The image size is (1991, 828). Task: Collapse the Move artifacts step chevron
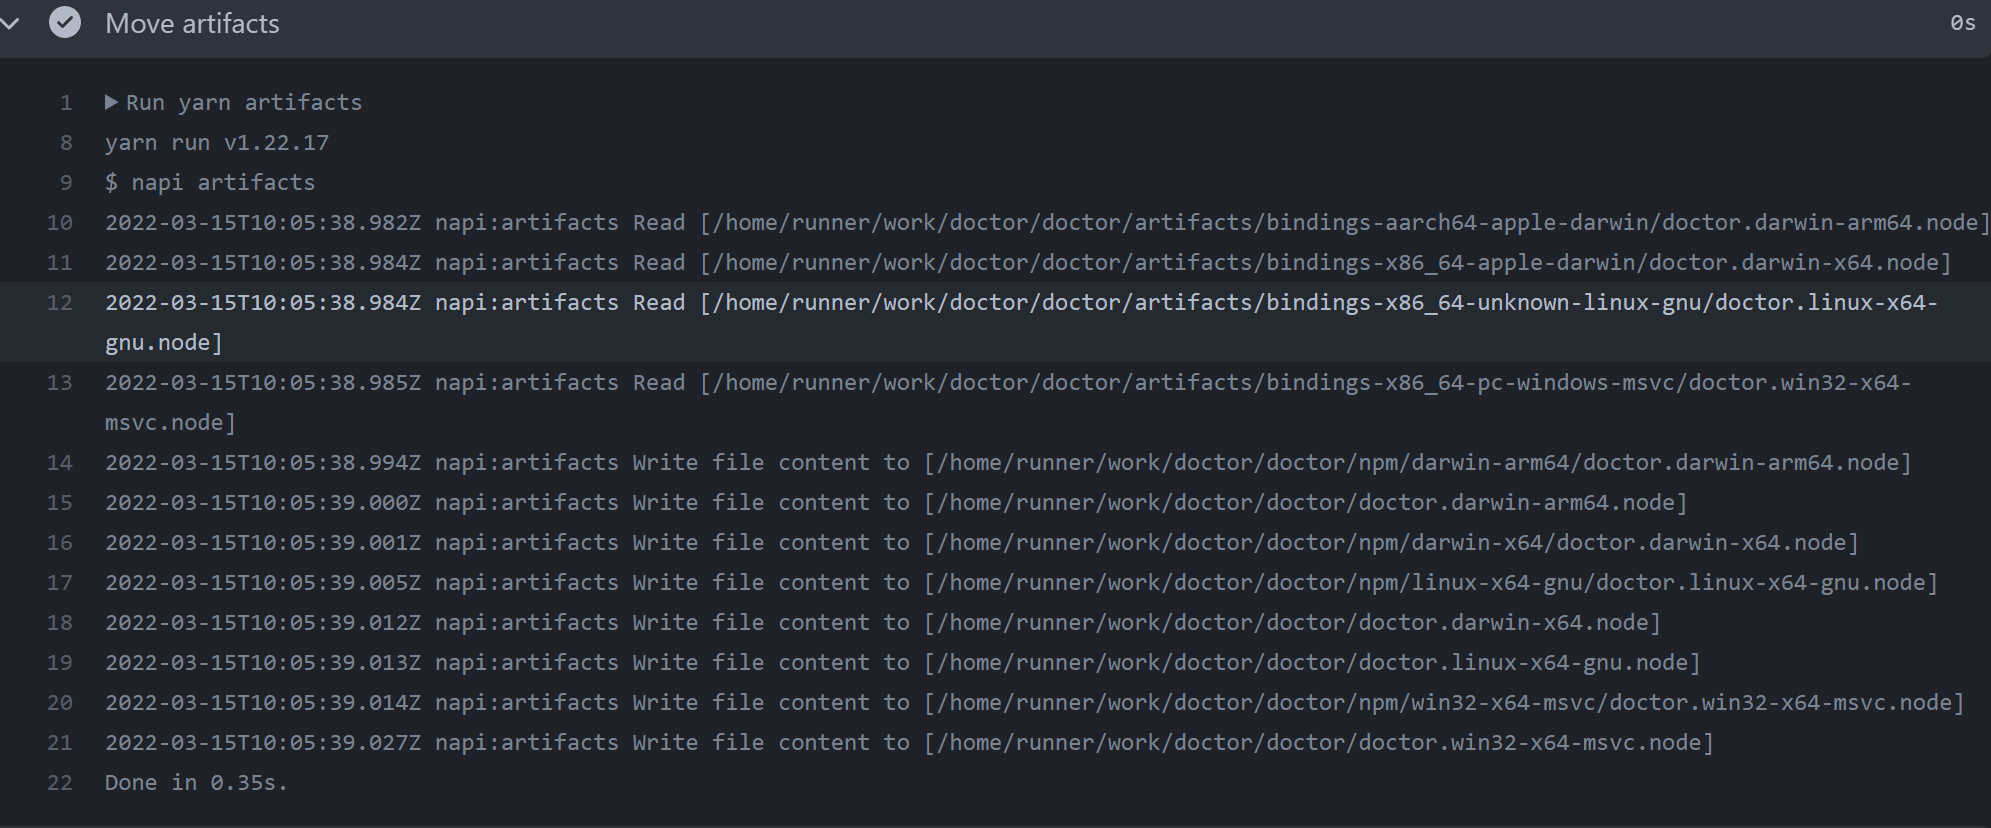point(10,23)
